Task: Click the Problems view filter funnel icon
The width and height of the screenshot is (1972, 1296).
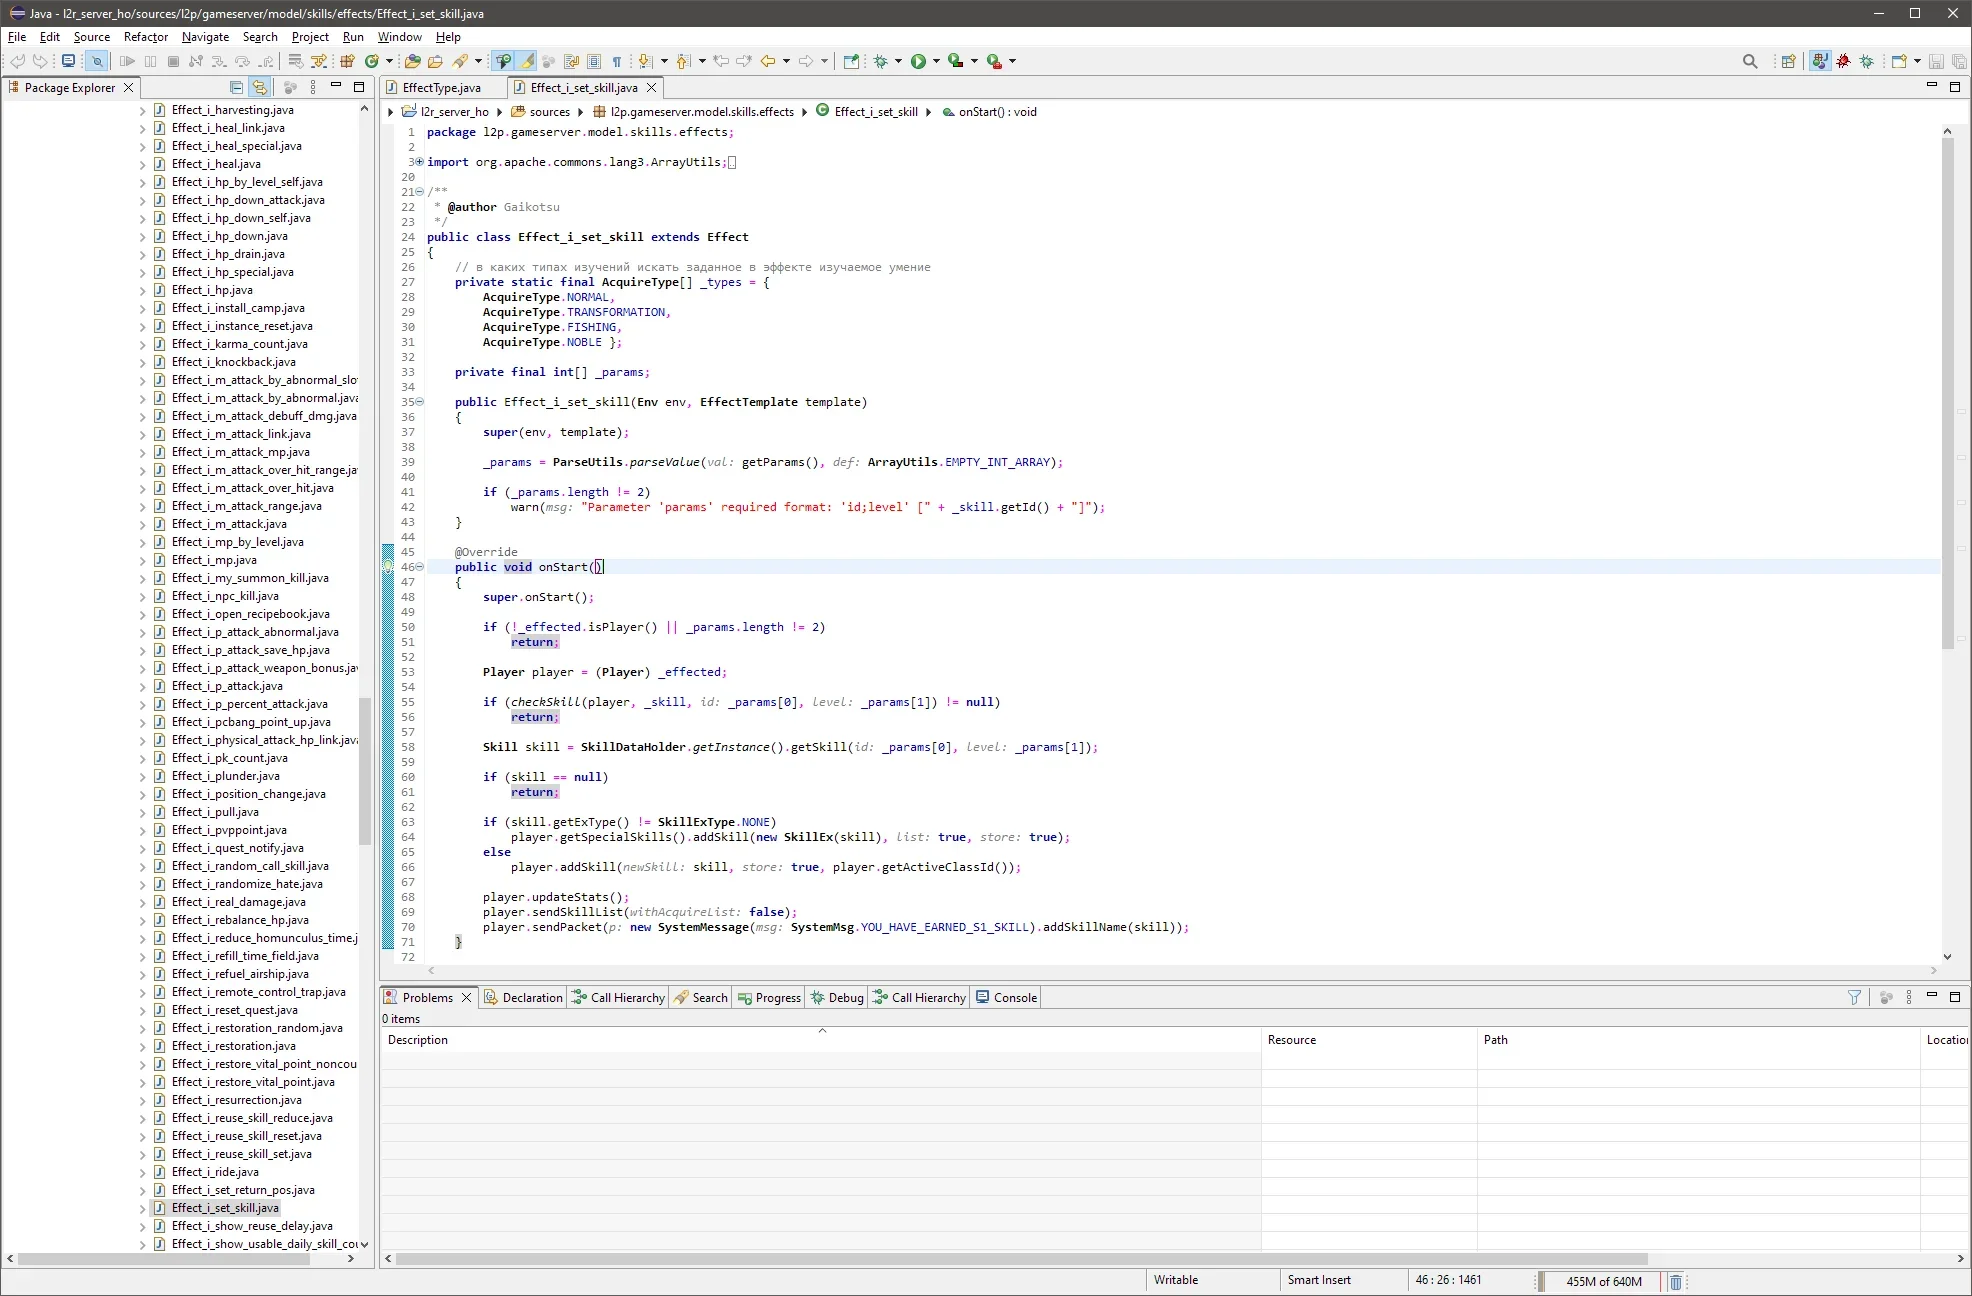Action: coord(1854,997)
